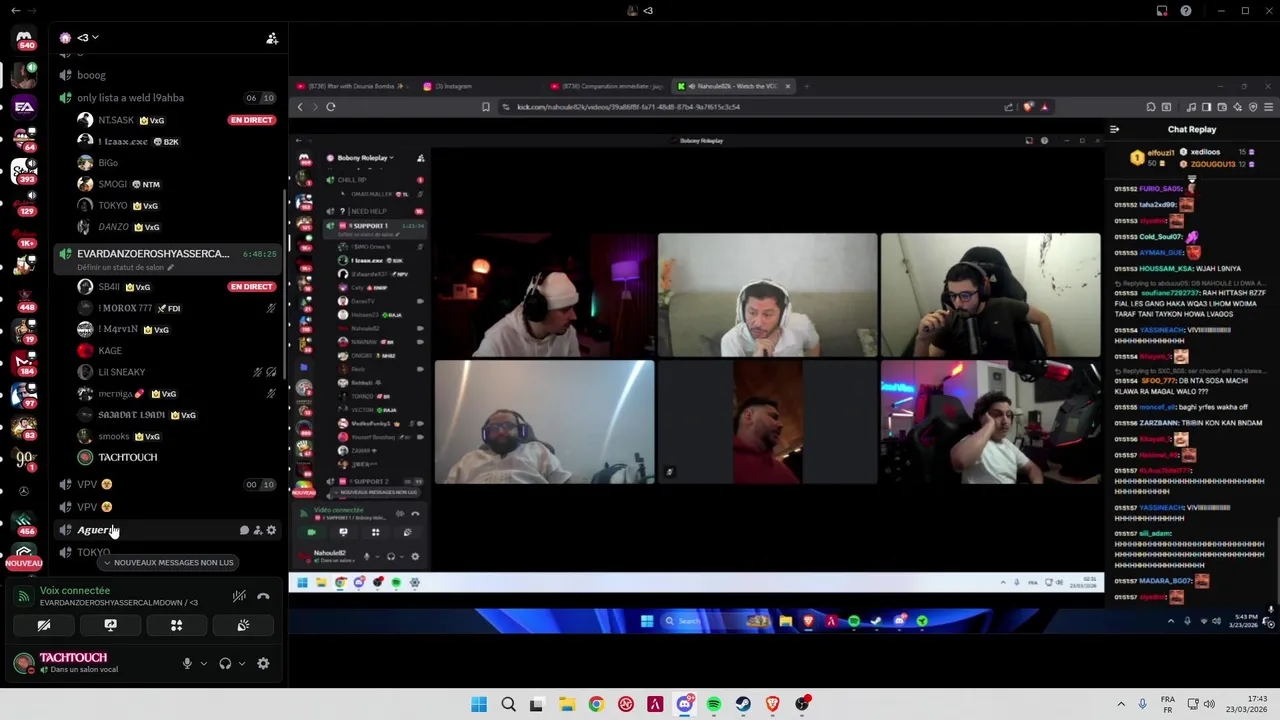Open Windows Start menu
Viewport: 1280px width, 720px height.
pyautogui.click(x=479, y=704)
